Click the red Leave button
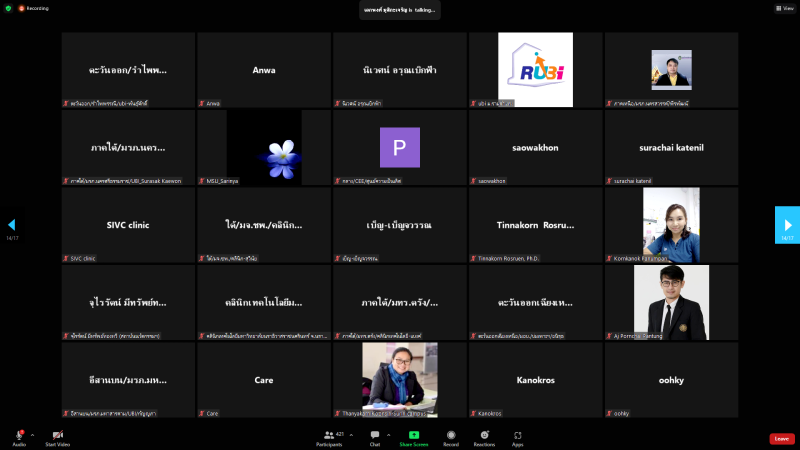The image size is (800, 450). pos(782,439)
